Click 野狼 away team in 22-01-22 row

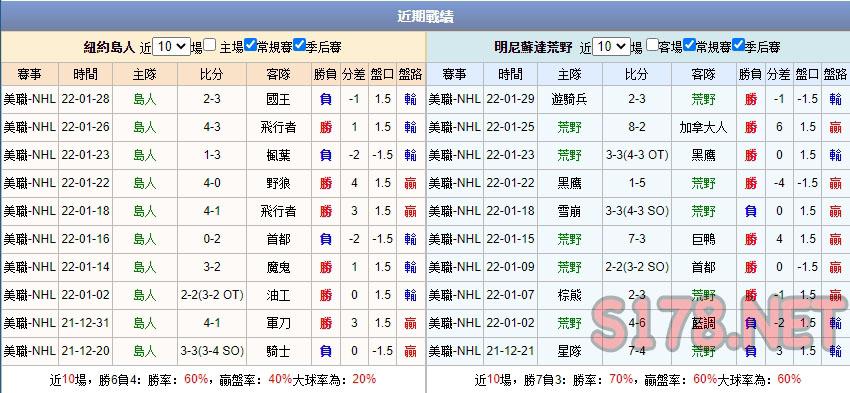click(279, 183)
